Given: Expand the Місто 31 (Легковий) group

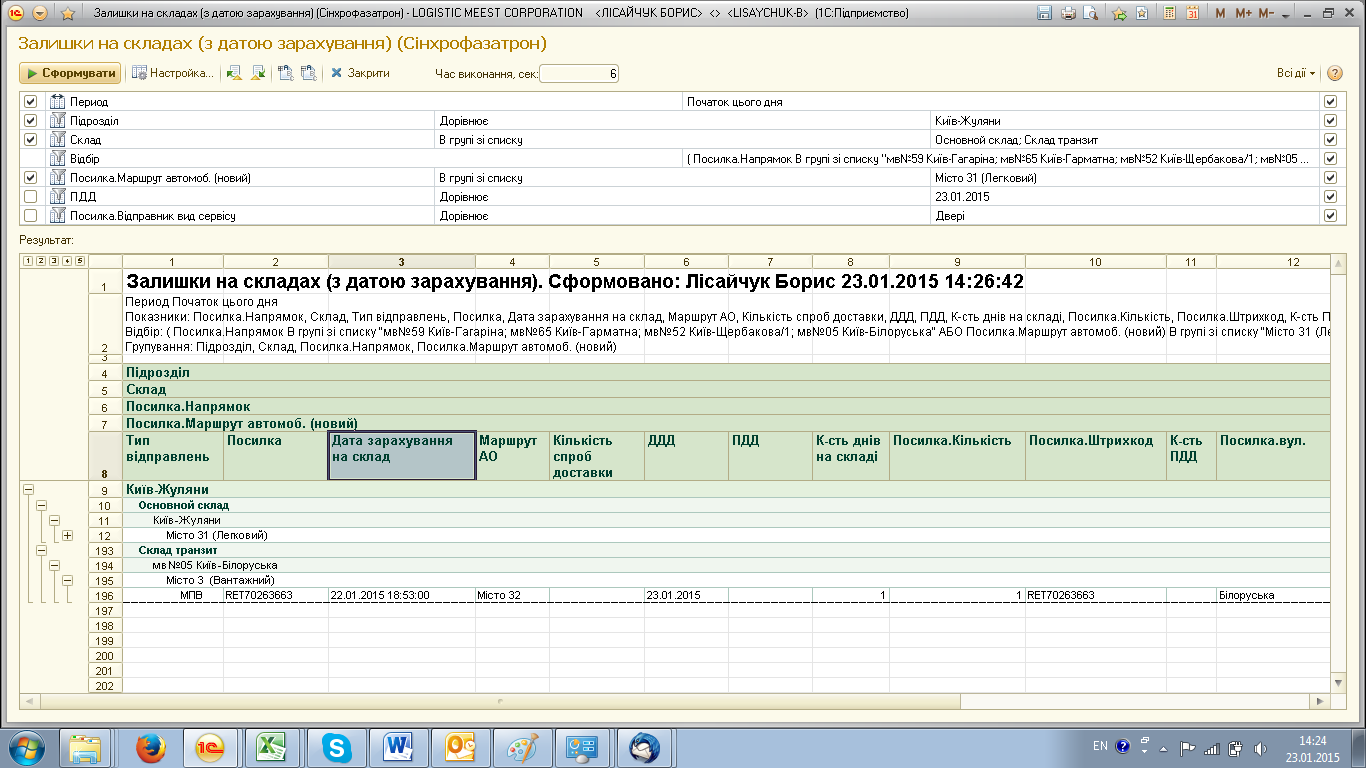Looking at the screenshot, I should click(68, 536).
